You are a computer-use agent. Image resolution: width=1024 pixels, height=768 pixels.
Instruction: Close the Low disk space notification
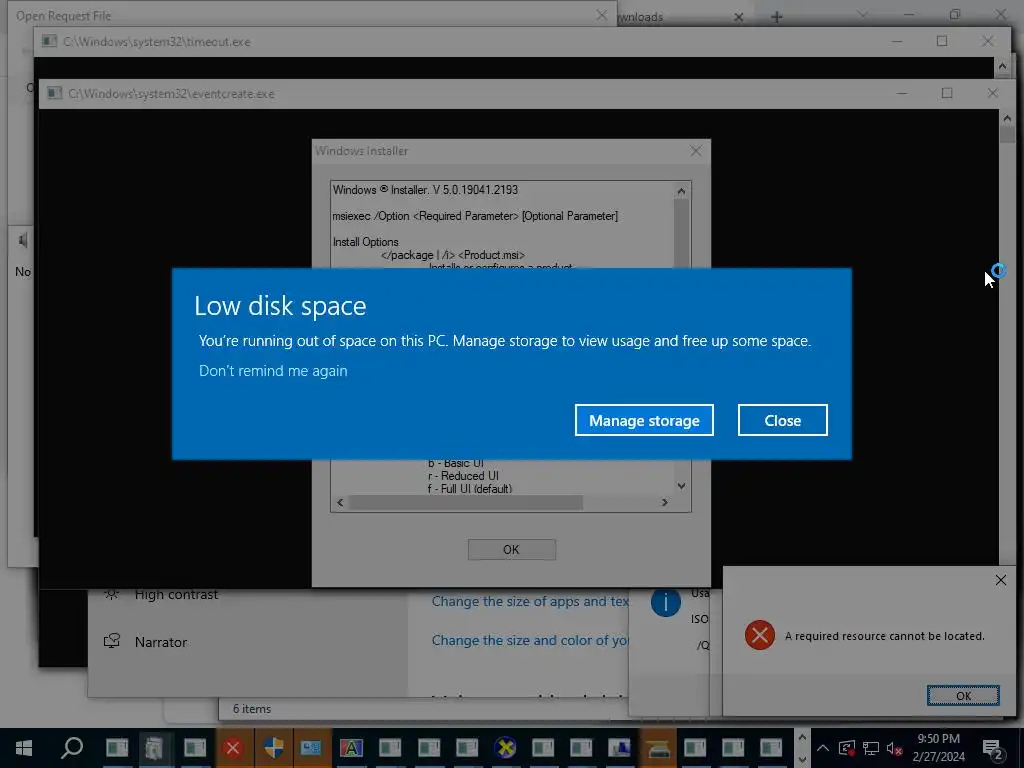tap(782, 420)
